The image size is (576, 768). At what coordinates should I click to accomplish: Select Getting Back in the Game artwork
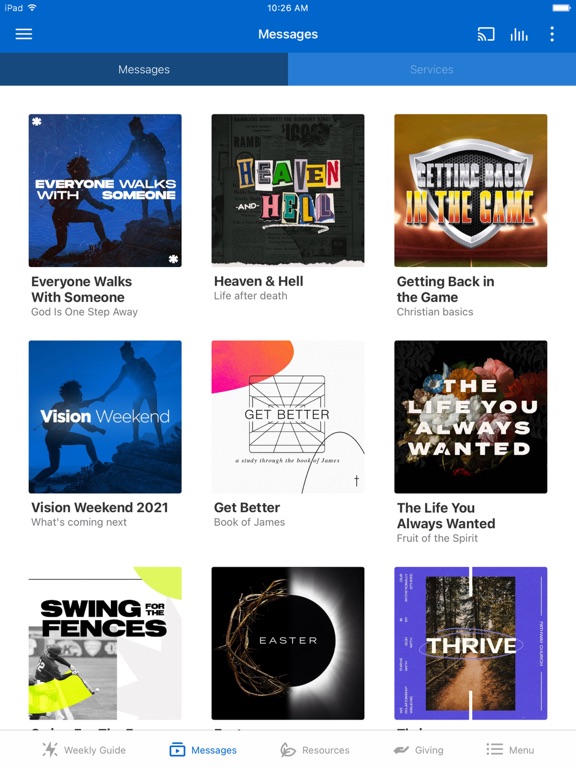tap(471, 191)
